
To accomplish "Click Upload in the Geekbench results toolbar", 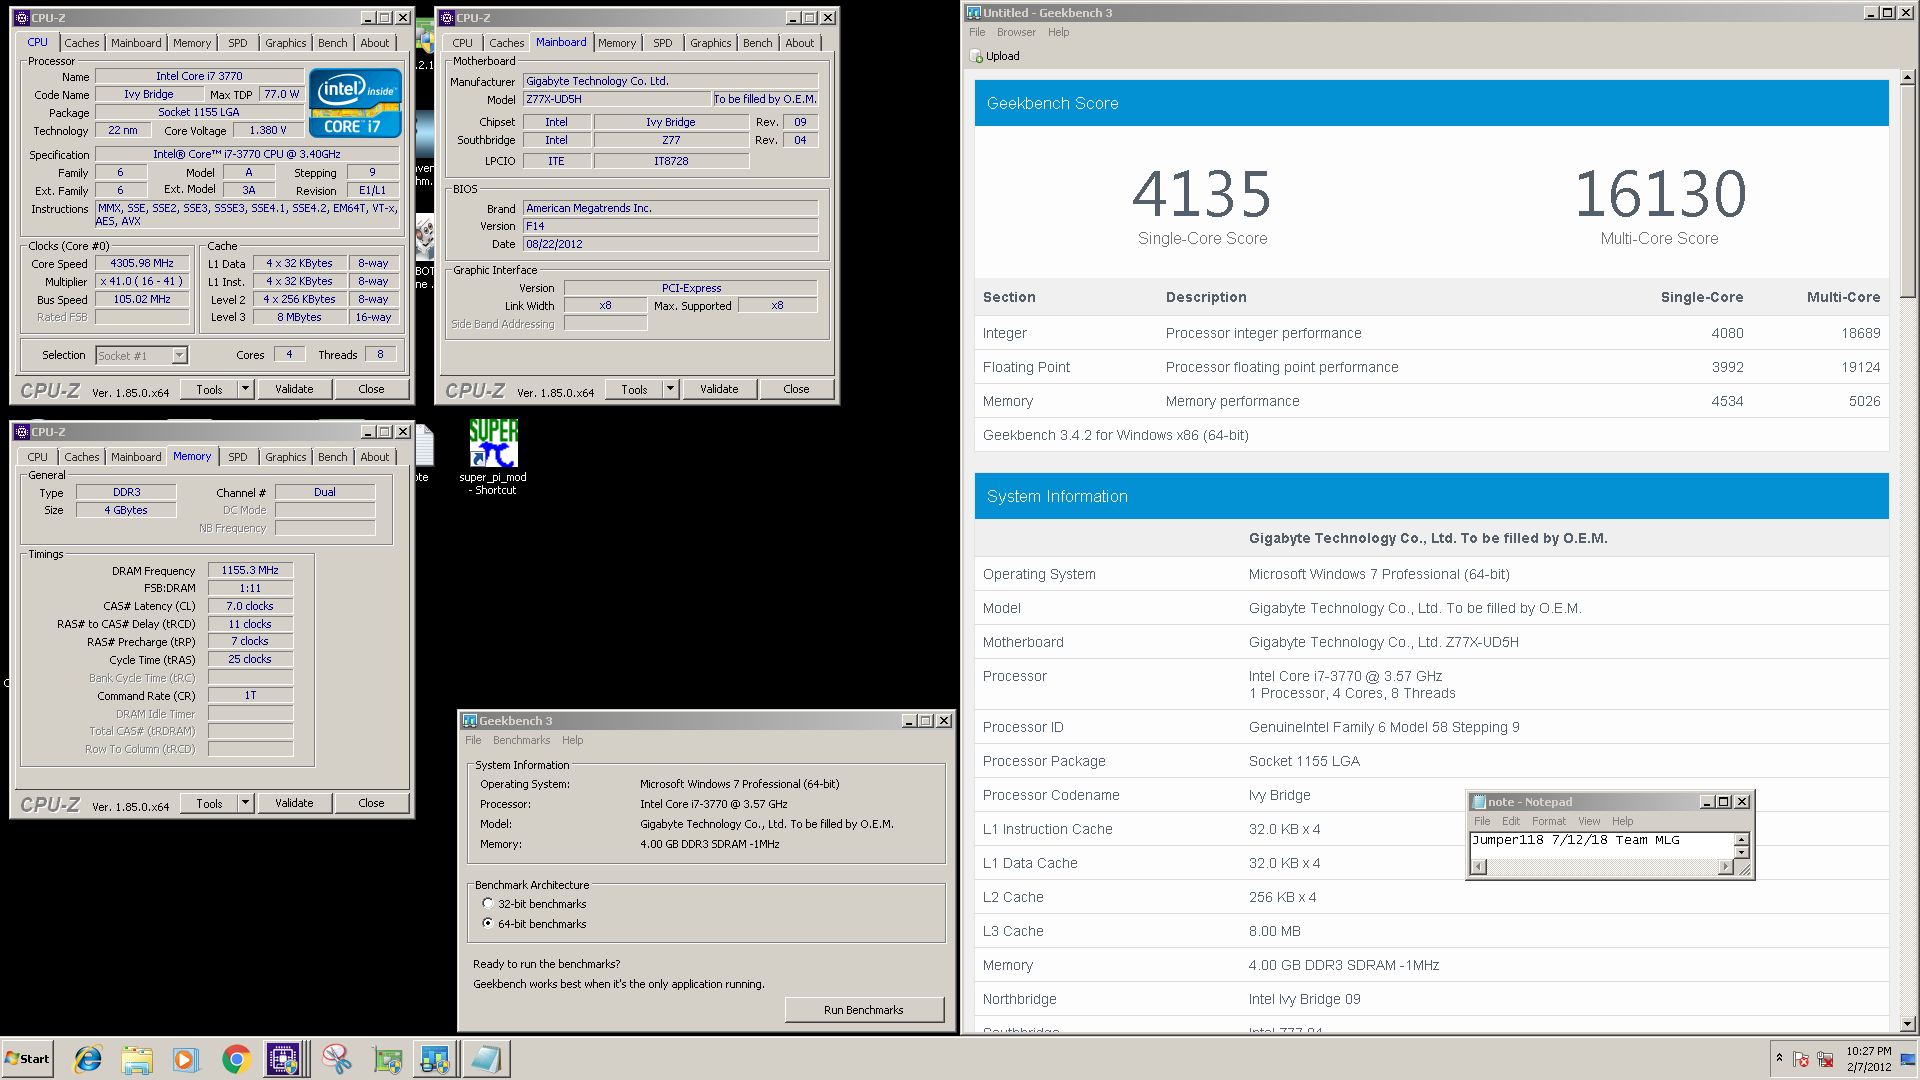I will 995,56.
